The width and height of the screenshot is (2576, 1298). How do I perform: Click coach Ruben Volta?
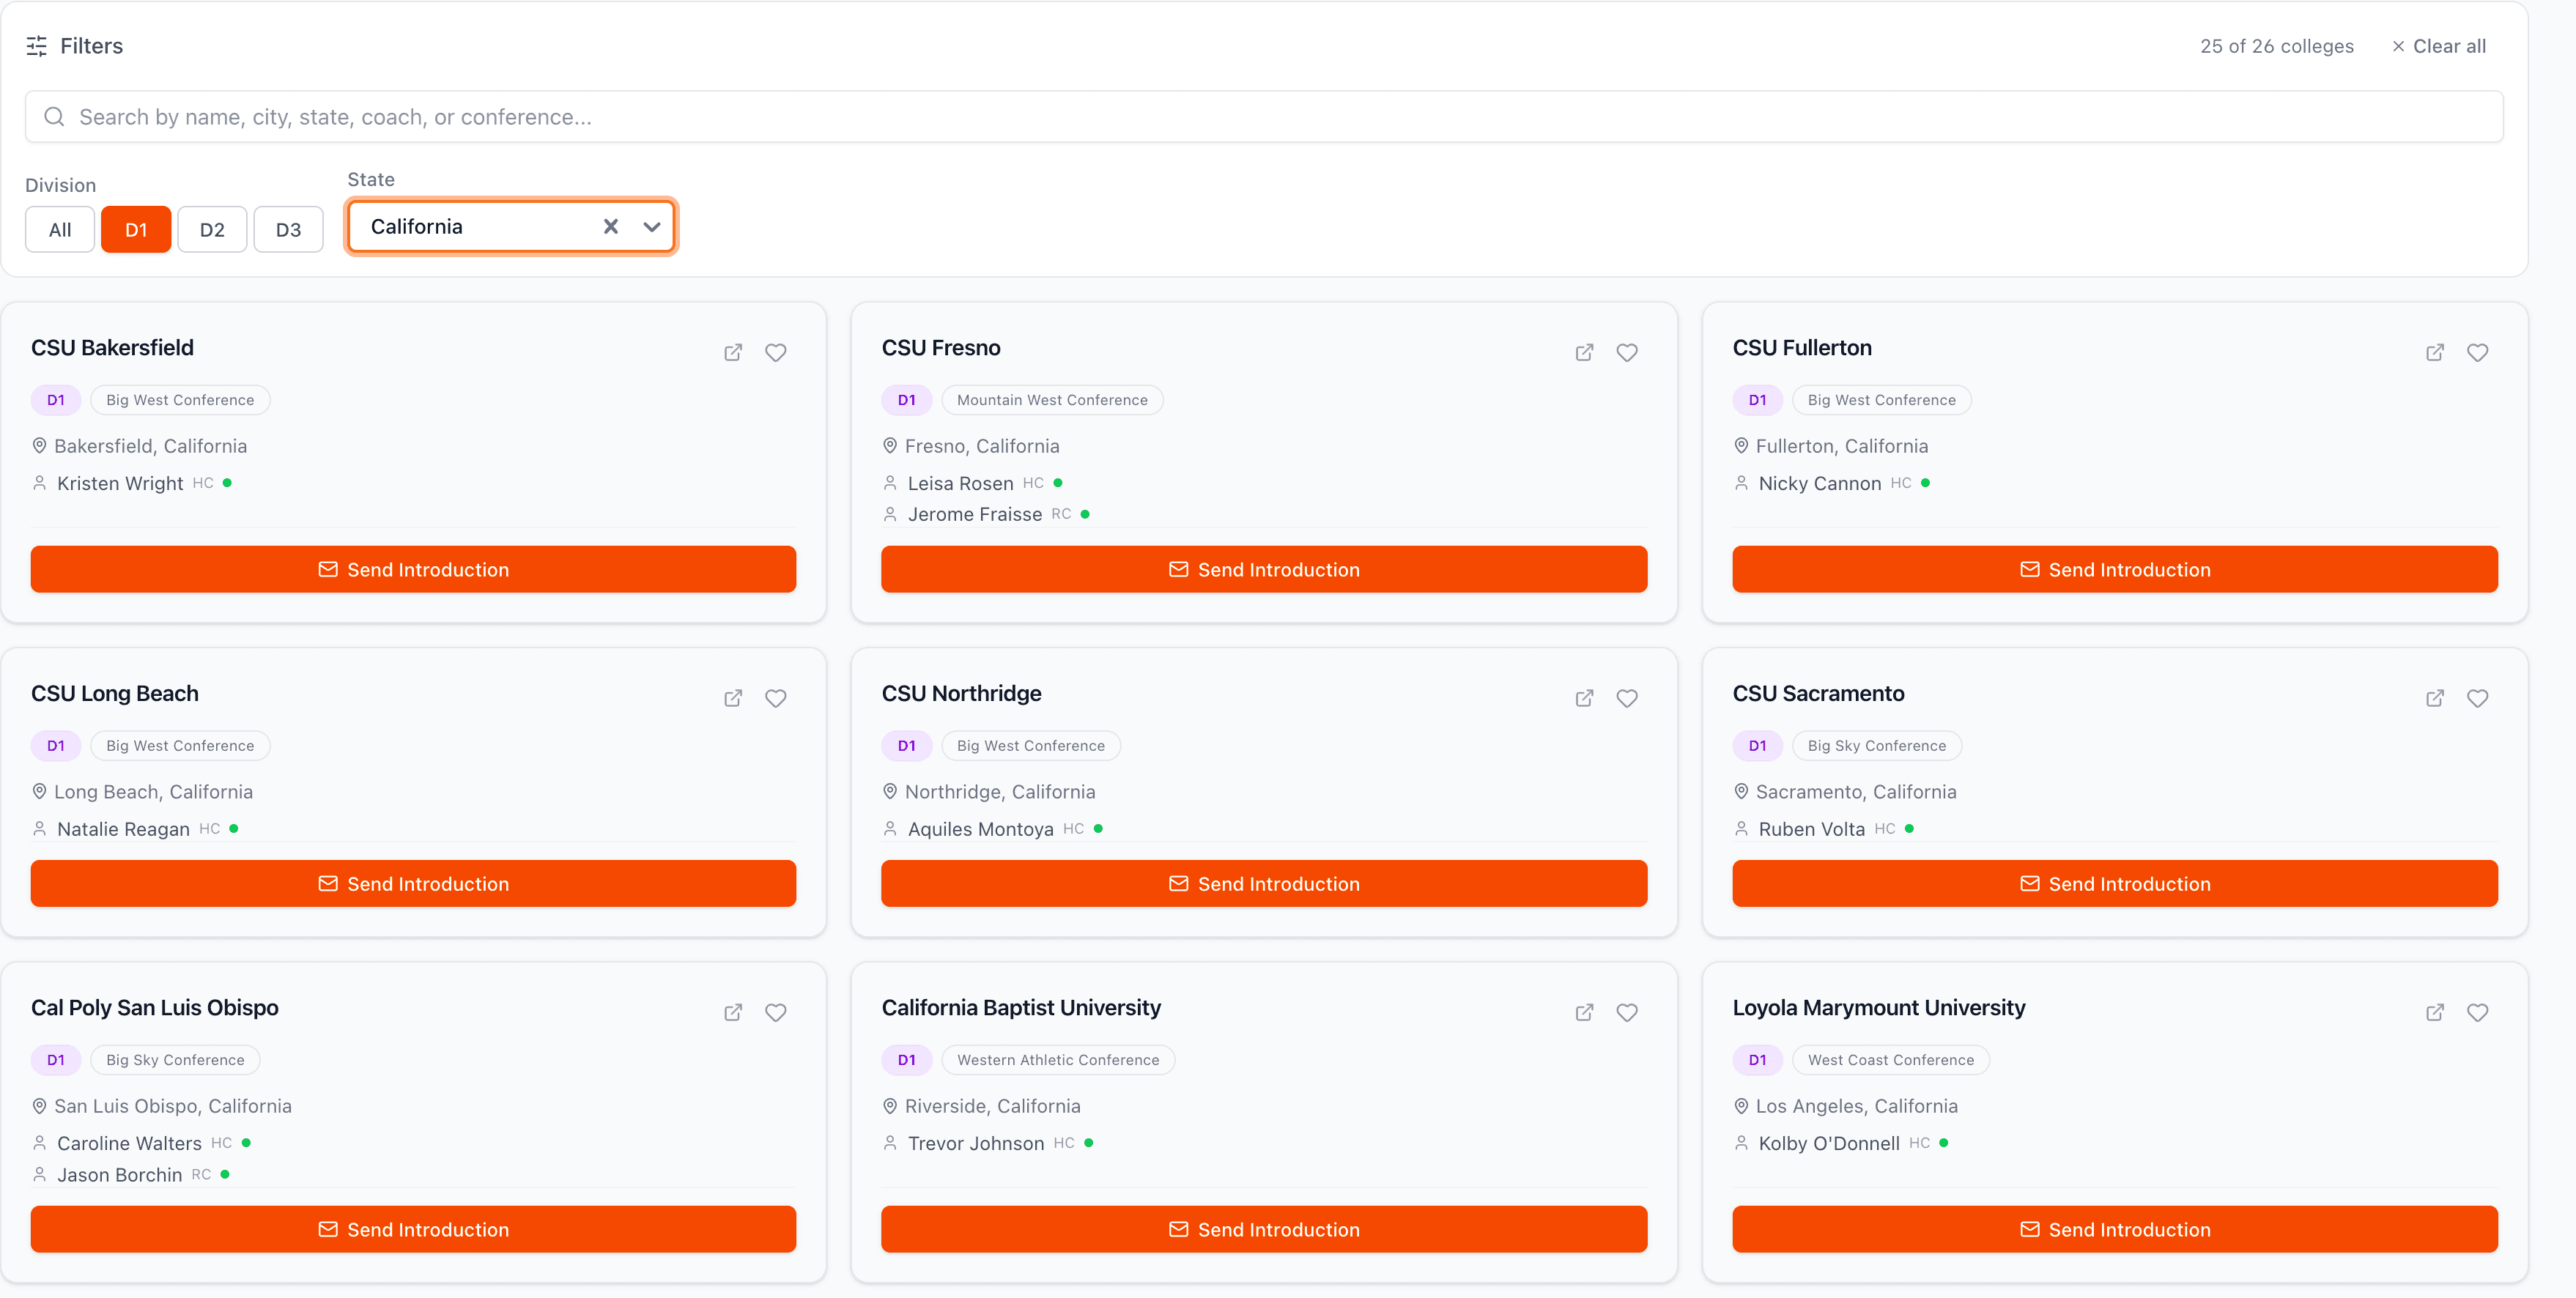point(1811,829)
